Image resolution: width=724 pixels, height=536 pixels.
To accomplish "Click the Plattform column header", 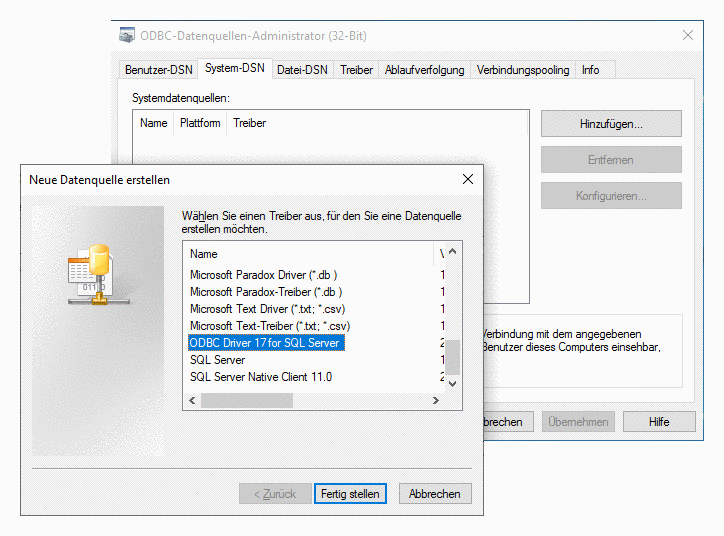I will 200,123.
